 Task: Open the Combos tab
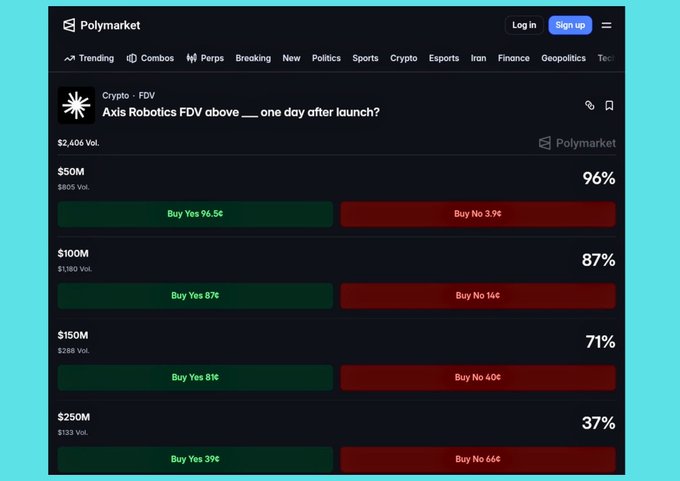[150, 58]
